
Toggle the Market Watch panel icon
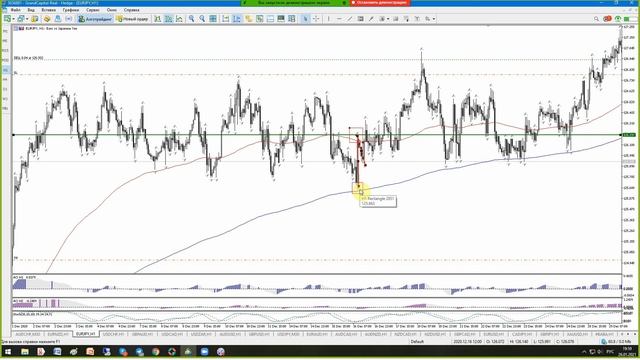(x=35, y=19)
